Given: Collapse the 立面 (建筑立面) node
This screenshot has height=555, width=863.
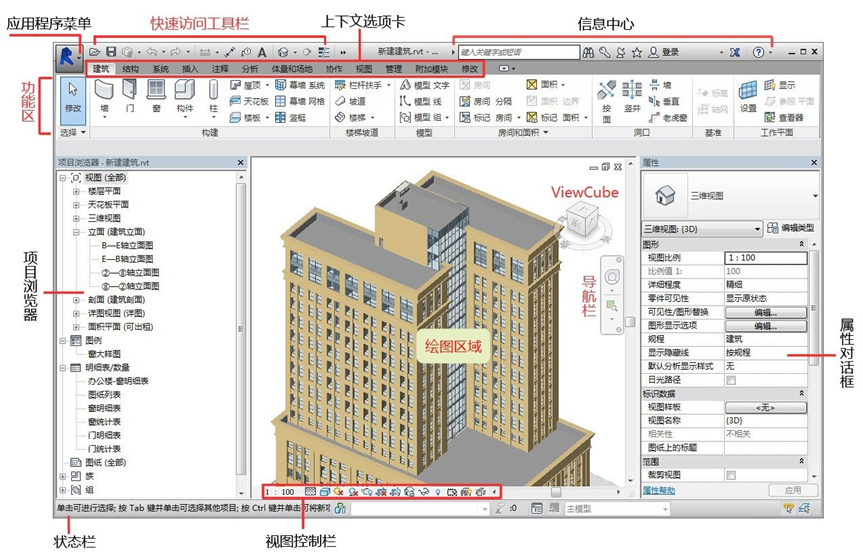Looking at the screenshot, I should pos(76,232).
